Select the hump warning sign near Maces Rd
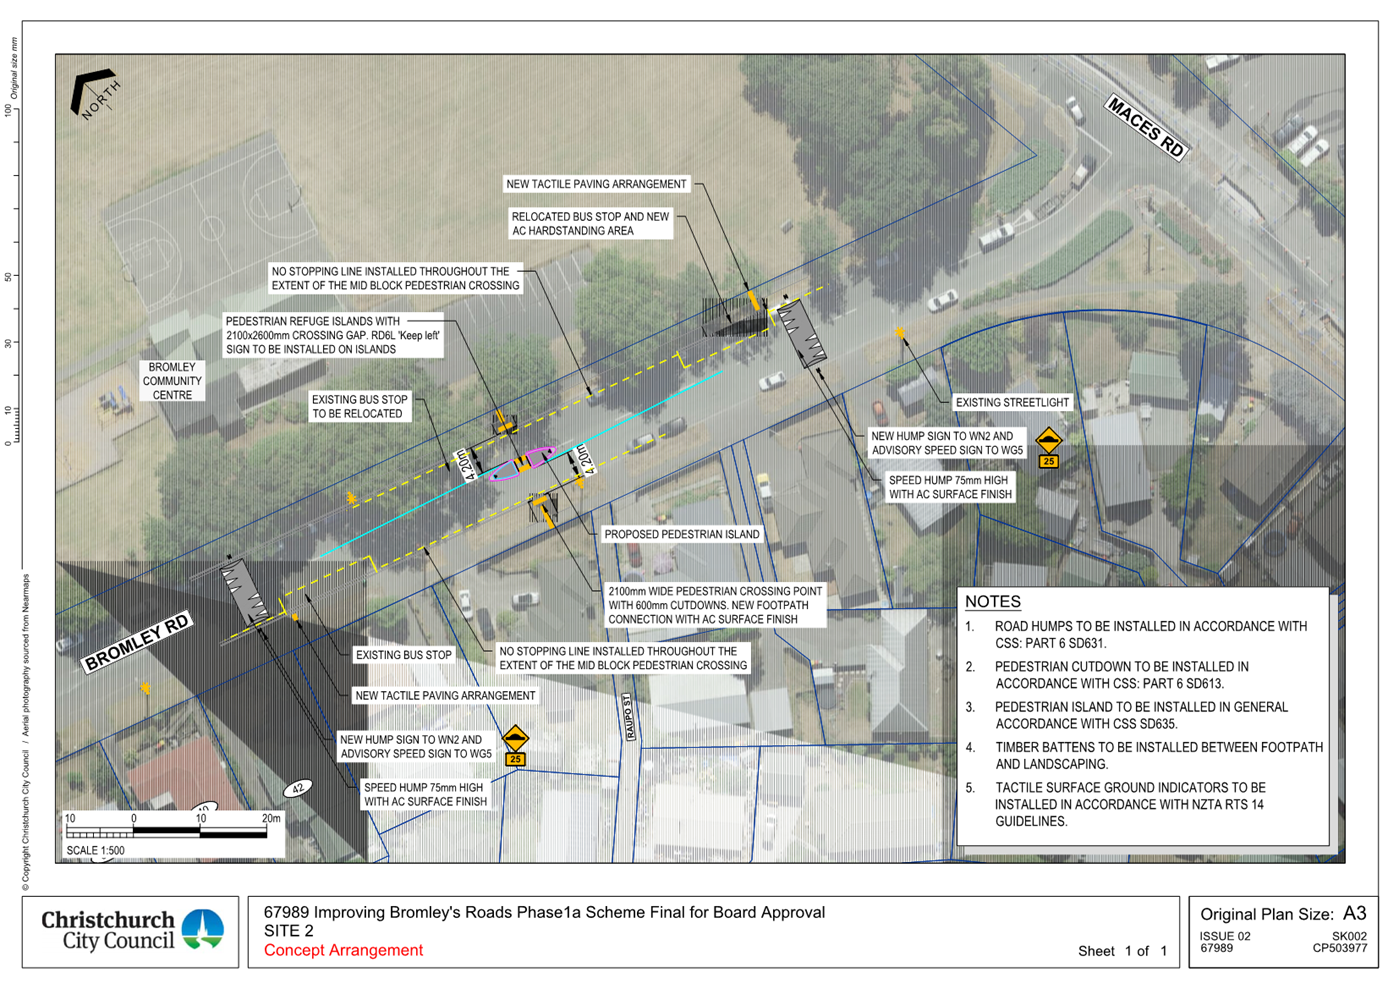The image size is (1399, 989). coord(1047,445)
